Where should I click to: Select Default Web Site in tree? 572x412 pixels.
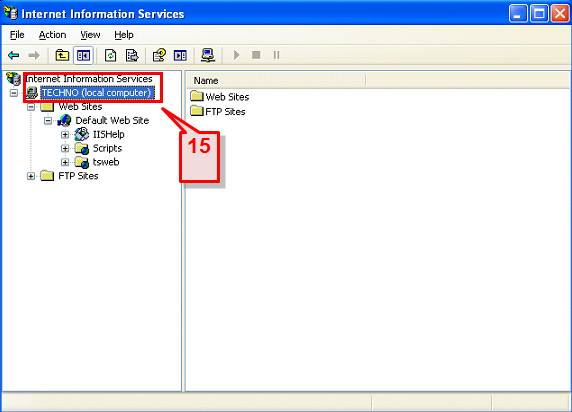click(112, 120)
